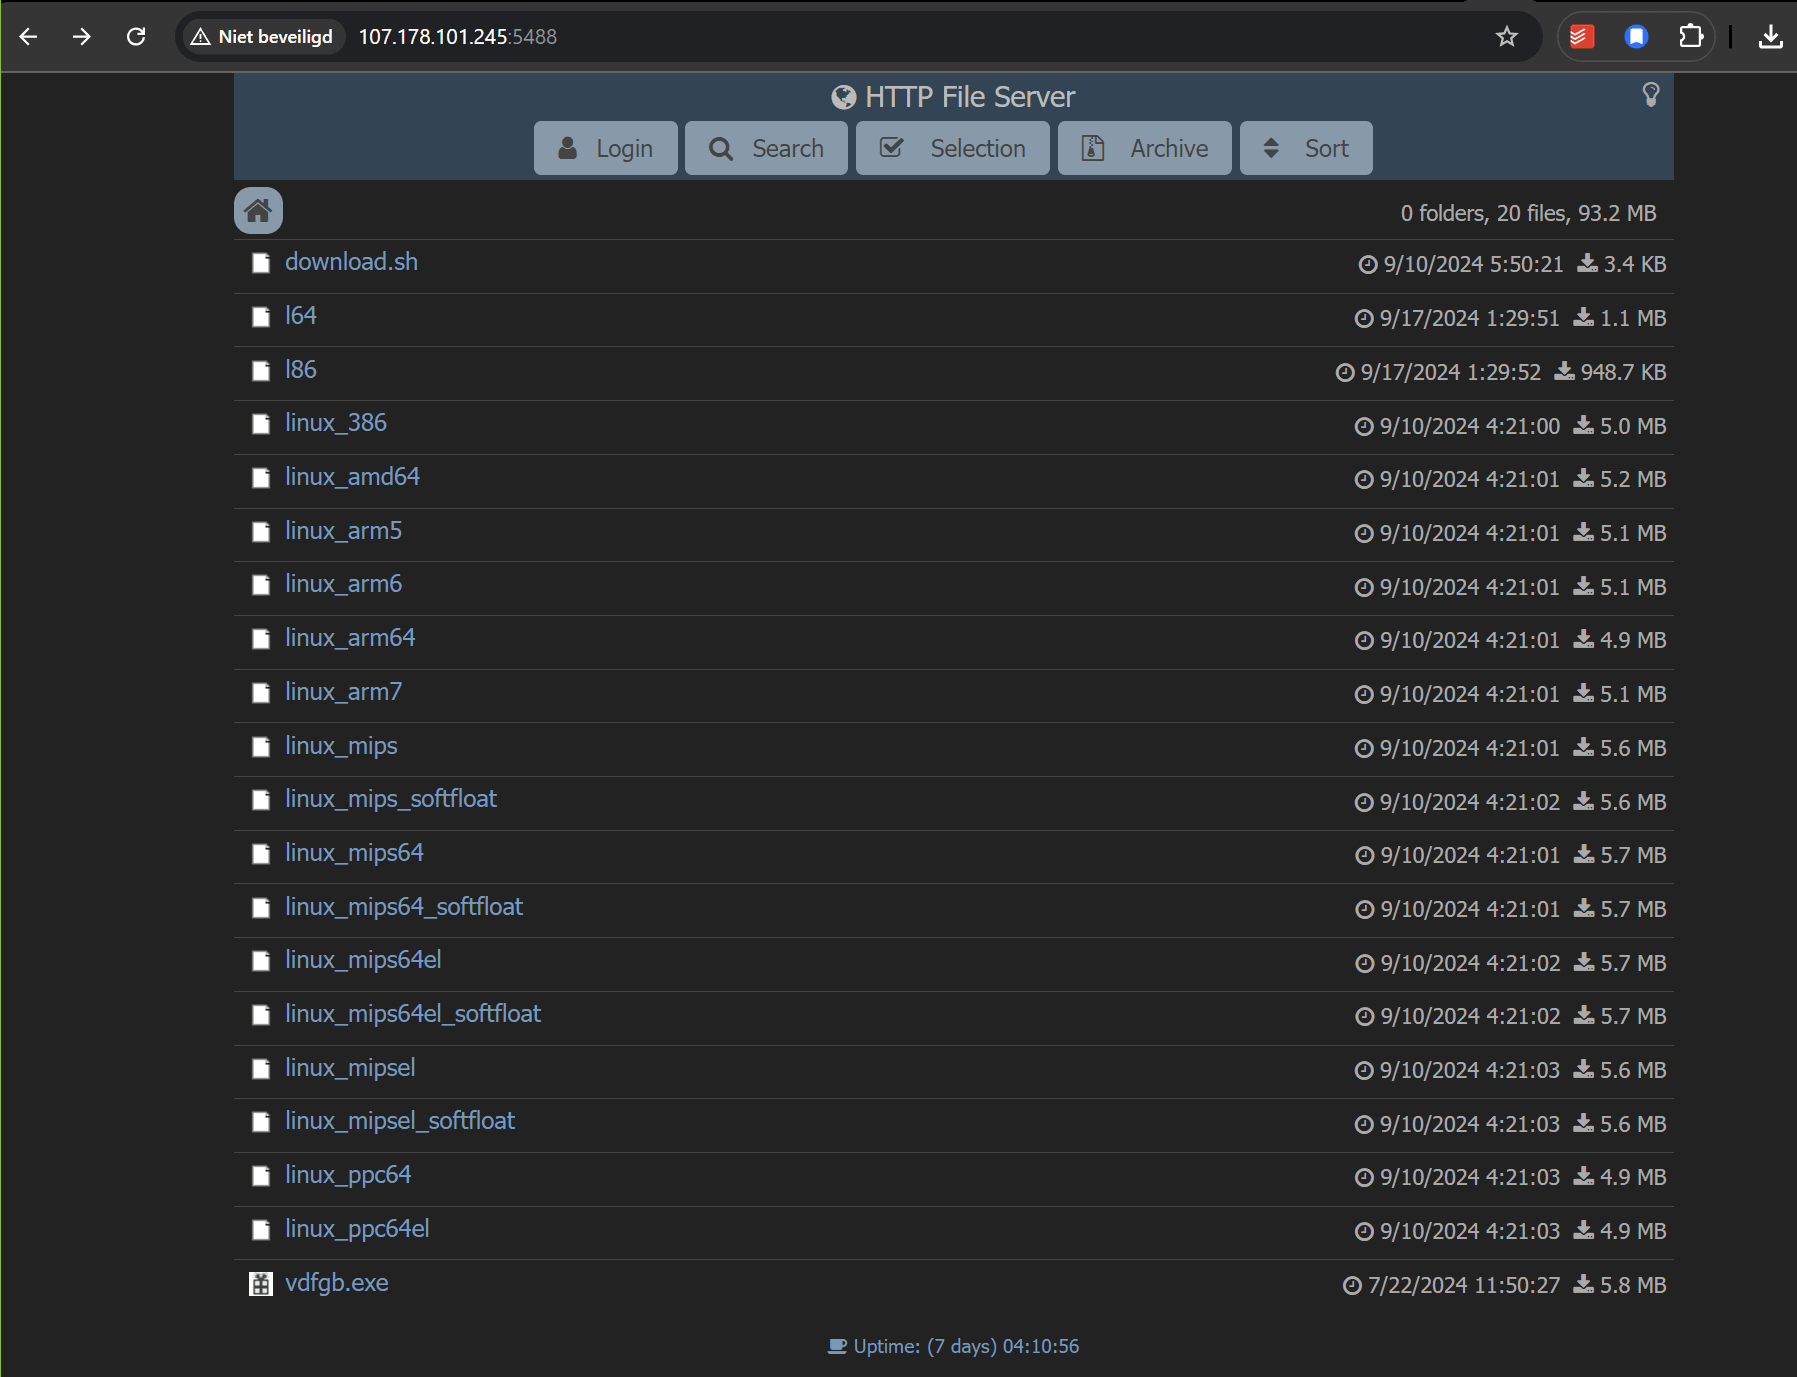Click the Login button
Image resolution: width=1797 pixels, height=1377 pixels.
pyautogui.click(x=604, y=148)
